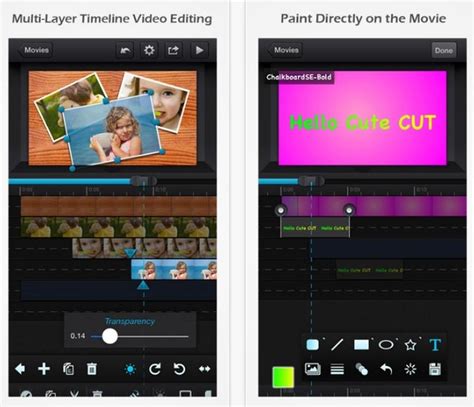Select the star shape tool

click(x=410, y=344)
